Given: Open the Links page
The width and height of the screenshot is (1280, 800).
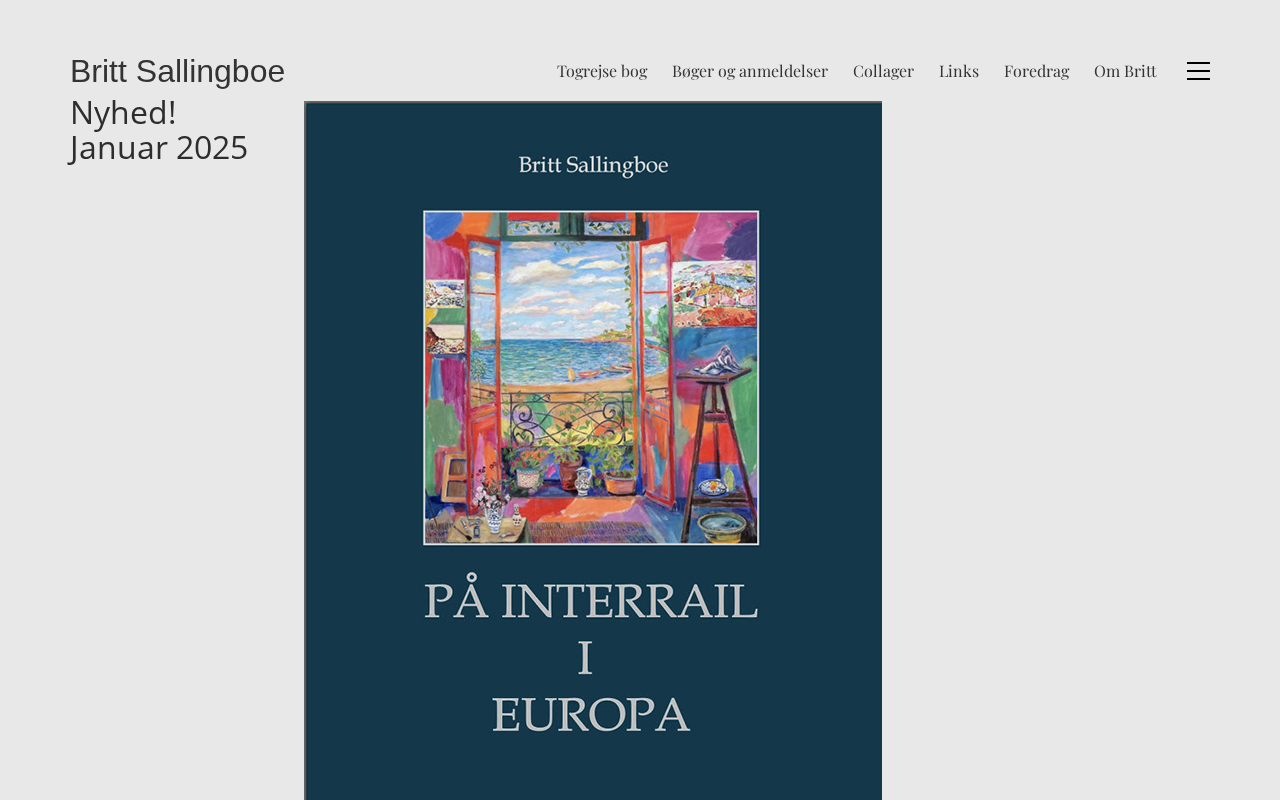Looking at the screenshot, I should (959, 71).
